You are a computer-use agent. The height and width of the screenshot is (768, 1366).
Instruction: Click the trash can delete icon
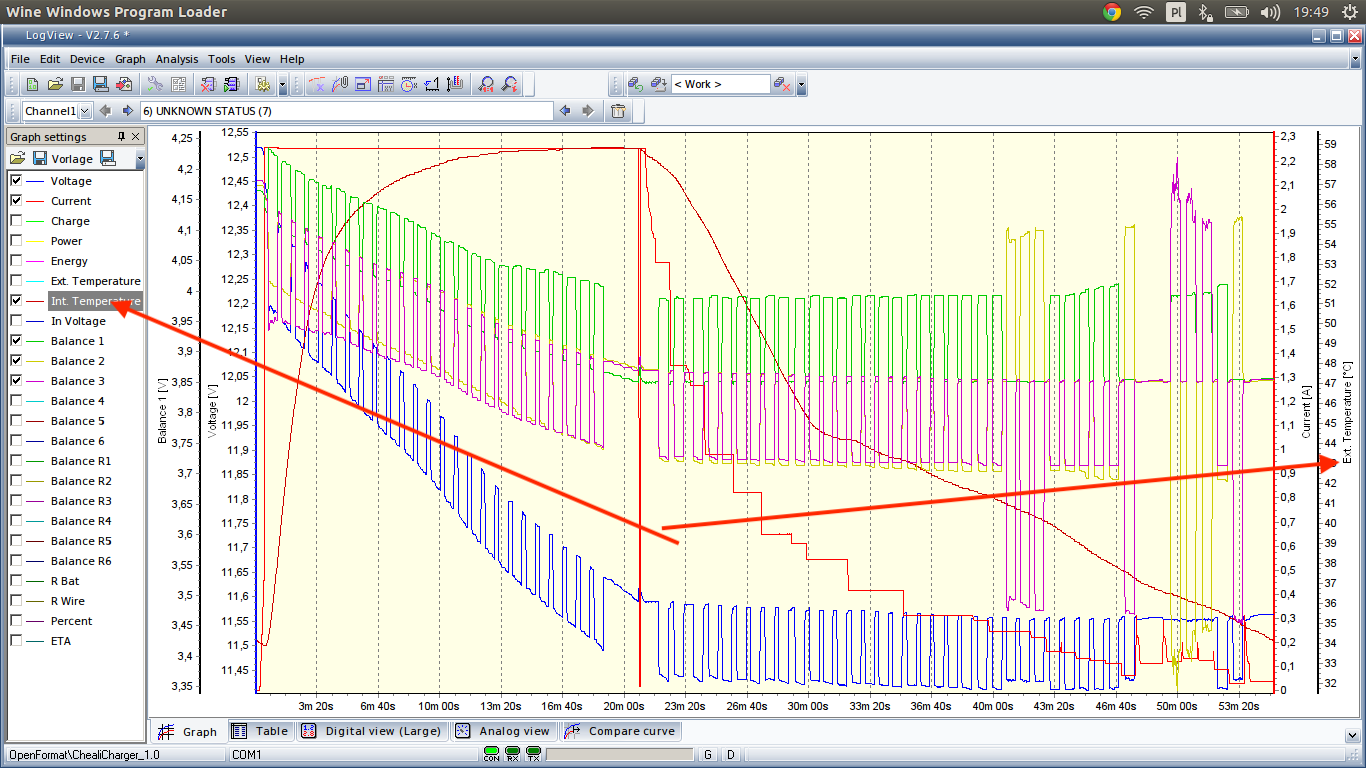[618, 111]
